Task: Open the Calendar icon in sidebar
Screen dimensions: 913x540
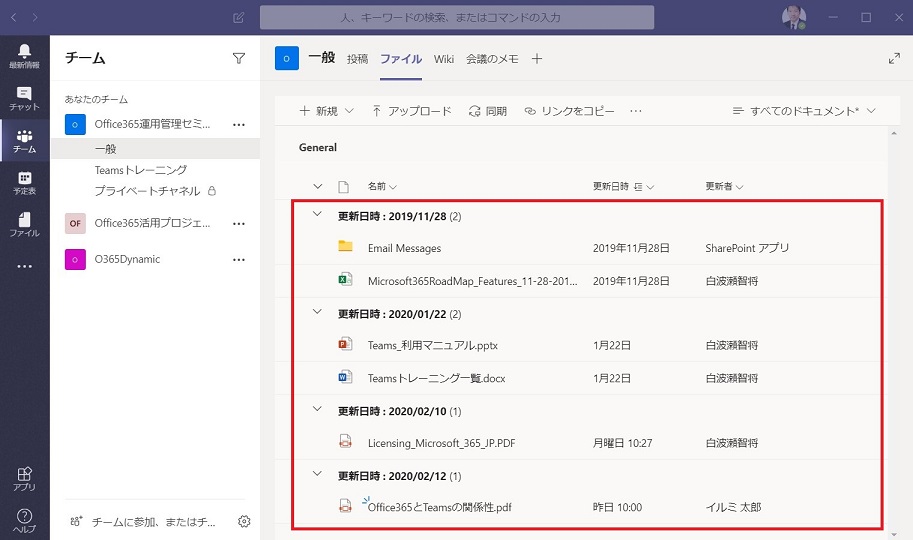Action: tap(24, 183)
